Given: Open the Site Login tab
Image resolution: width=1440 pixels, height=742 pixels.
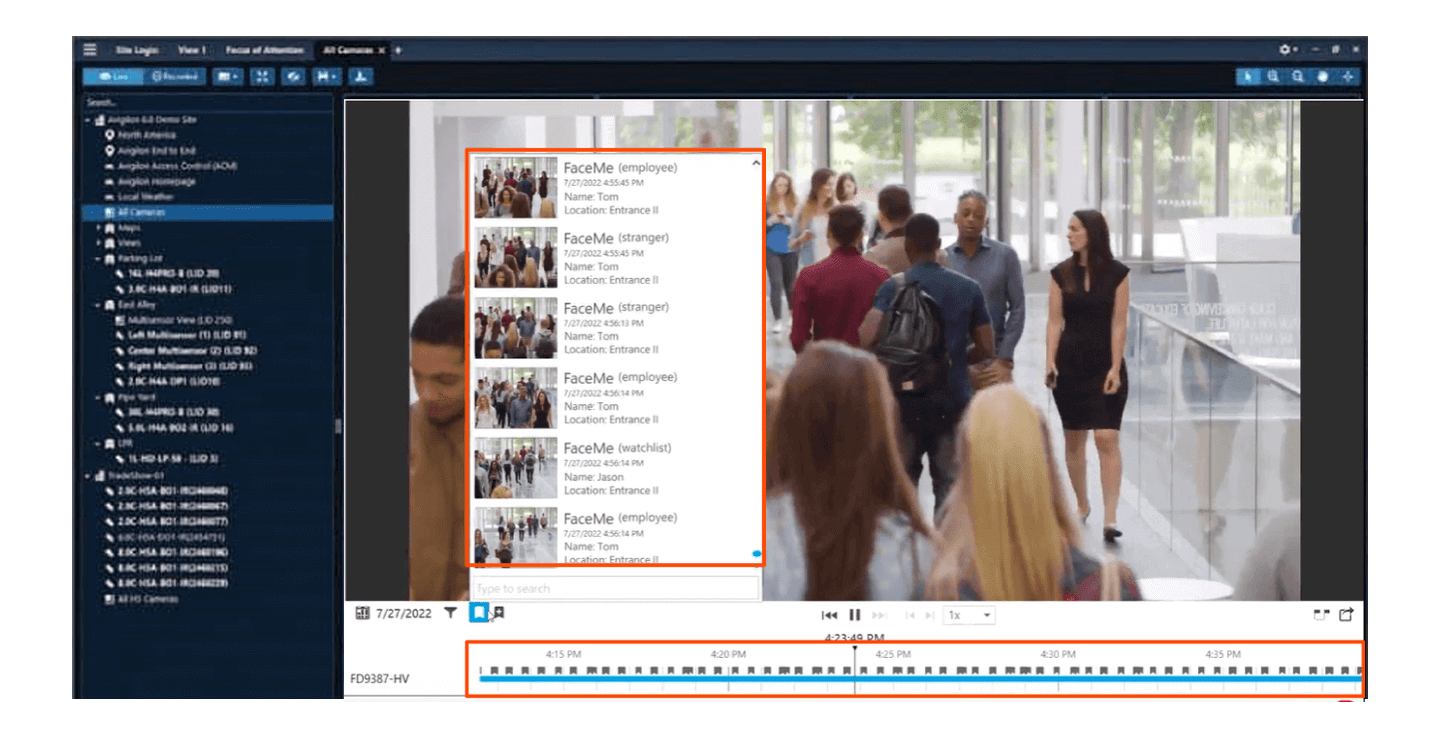Looking at the screenshot, I should 137,49.
